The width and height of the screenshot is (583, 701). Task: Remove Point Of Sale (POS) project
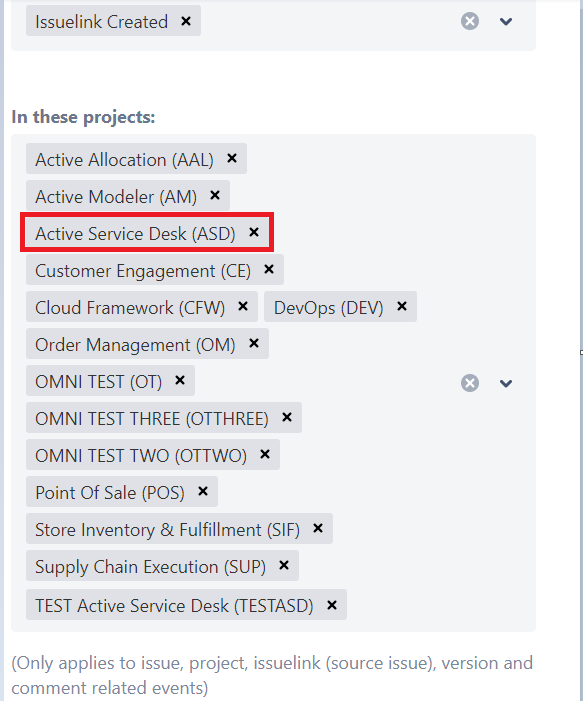tap(203, 492)
